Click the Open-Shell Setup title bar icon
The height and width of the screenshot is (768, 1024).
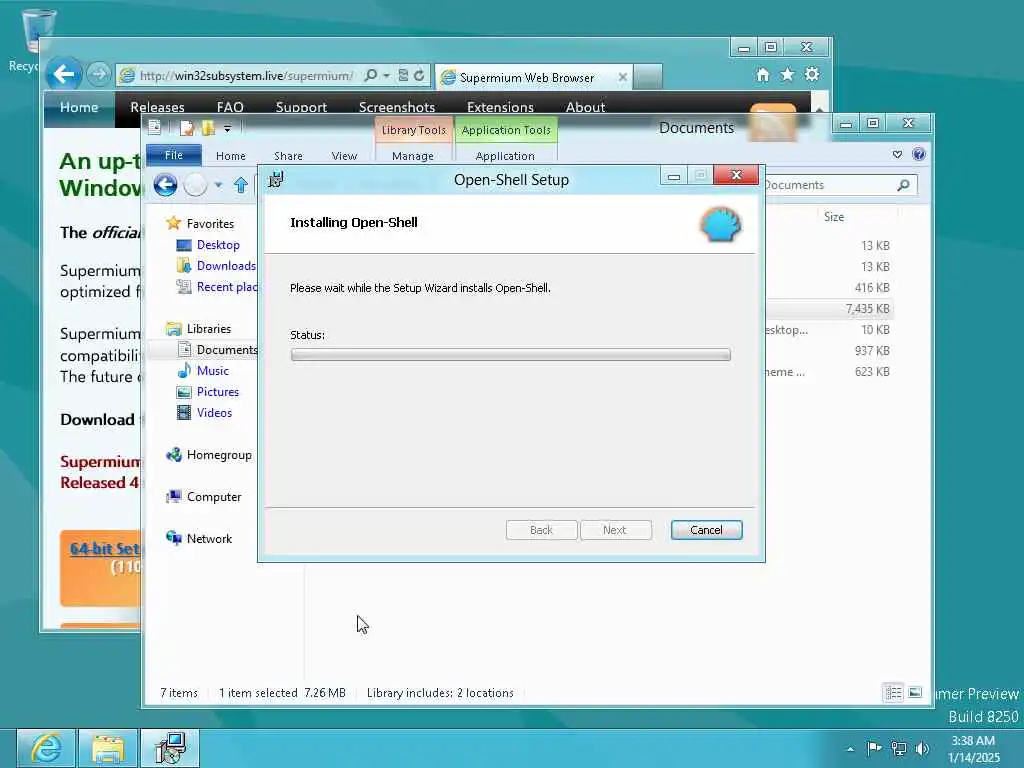(x=276, y=179)
